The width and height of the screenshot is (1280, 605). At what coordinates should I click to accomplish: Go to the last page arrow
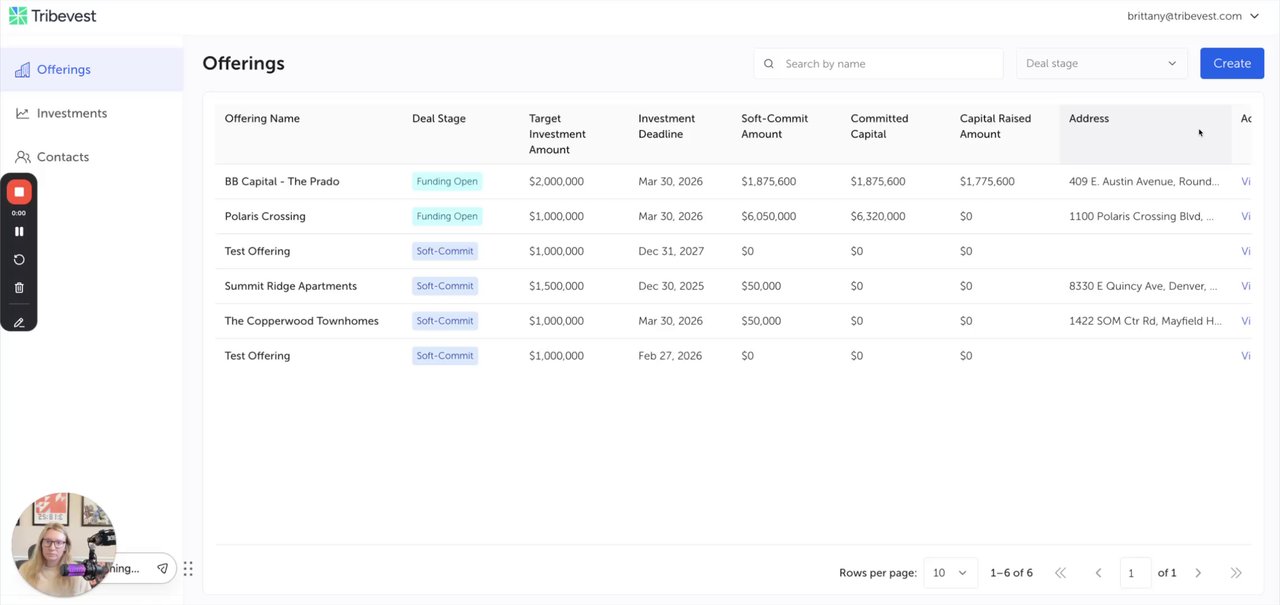point(1236,573)
